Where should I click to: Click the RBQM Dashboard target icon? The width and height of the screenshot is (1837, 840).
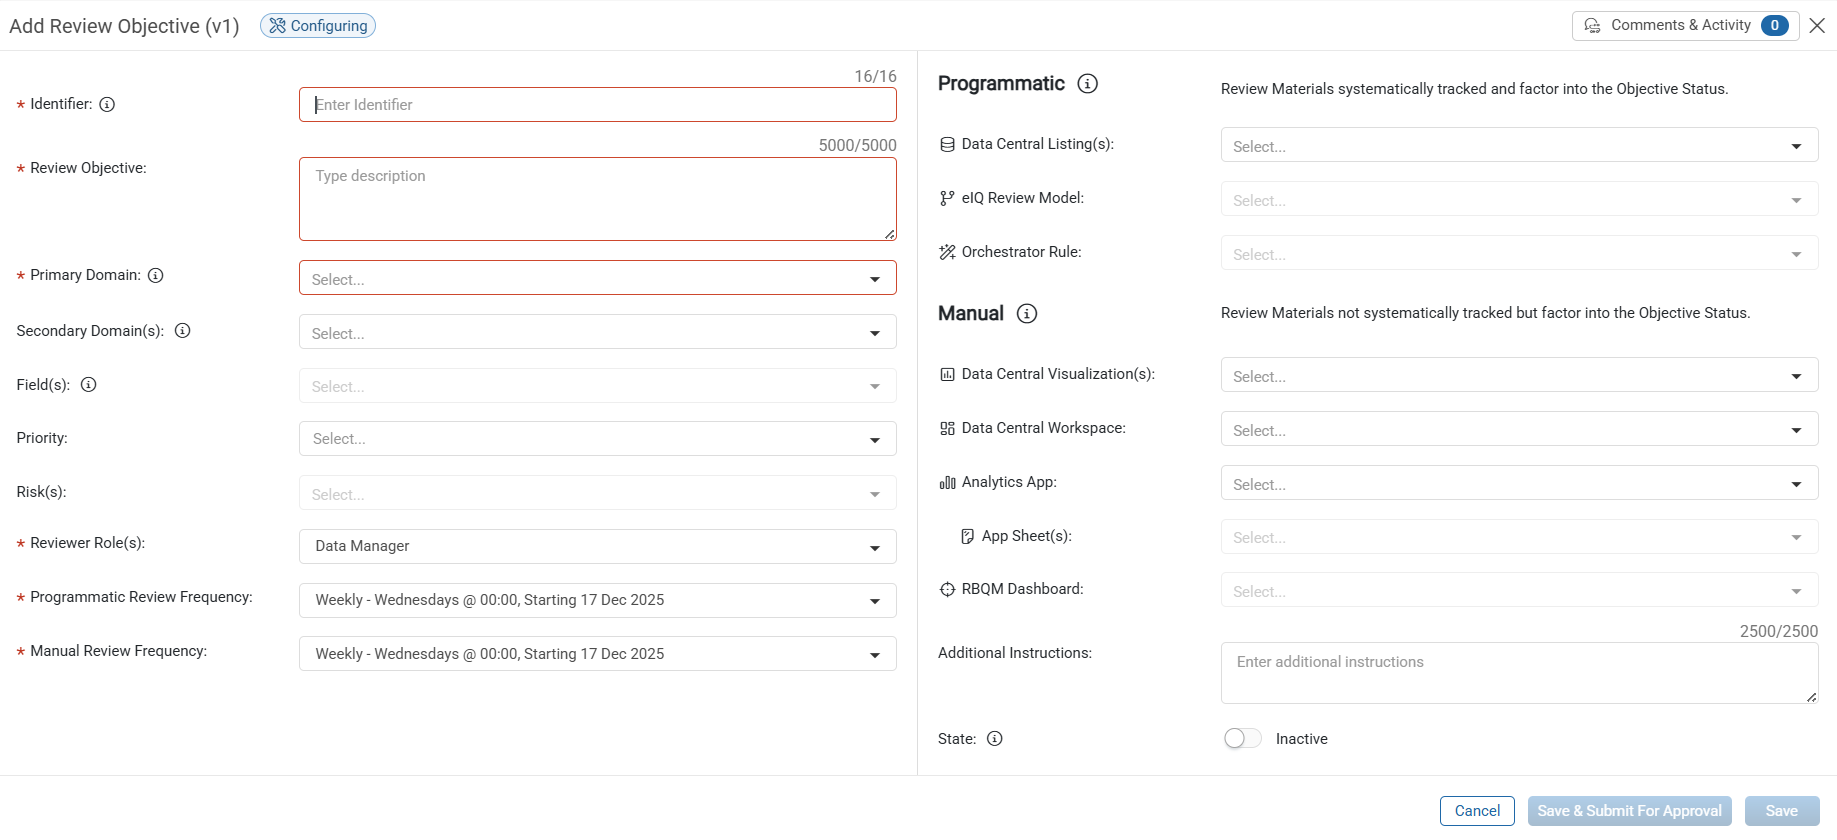[947, 590]
